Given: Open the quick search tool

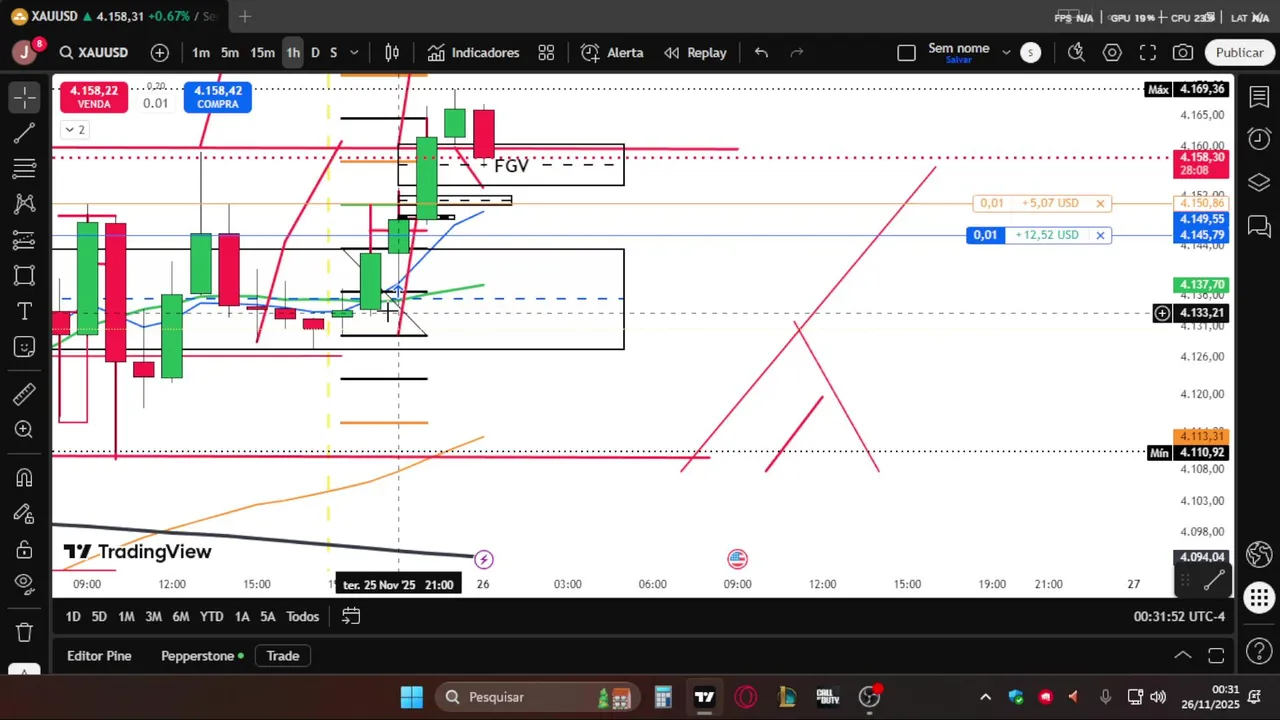Looking at the screenshot, I should 1076,53.
